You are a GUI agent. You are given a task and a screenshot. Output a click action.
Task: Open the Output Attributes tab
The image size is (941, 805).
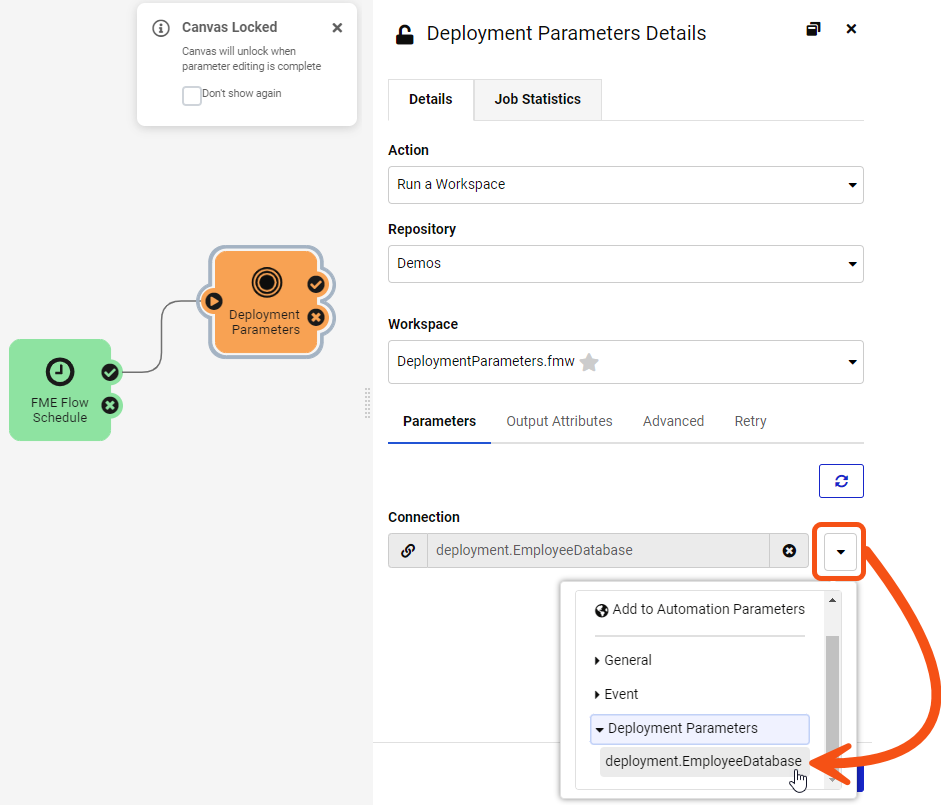[559, 421]
